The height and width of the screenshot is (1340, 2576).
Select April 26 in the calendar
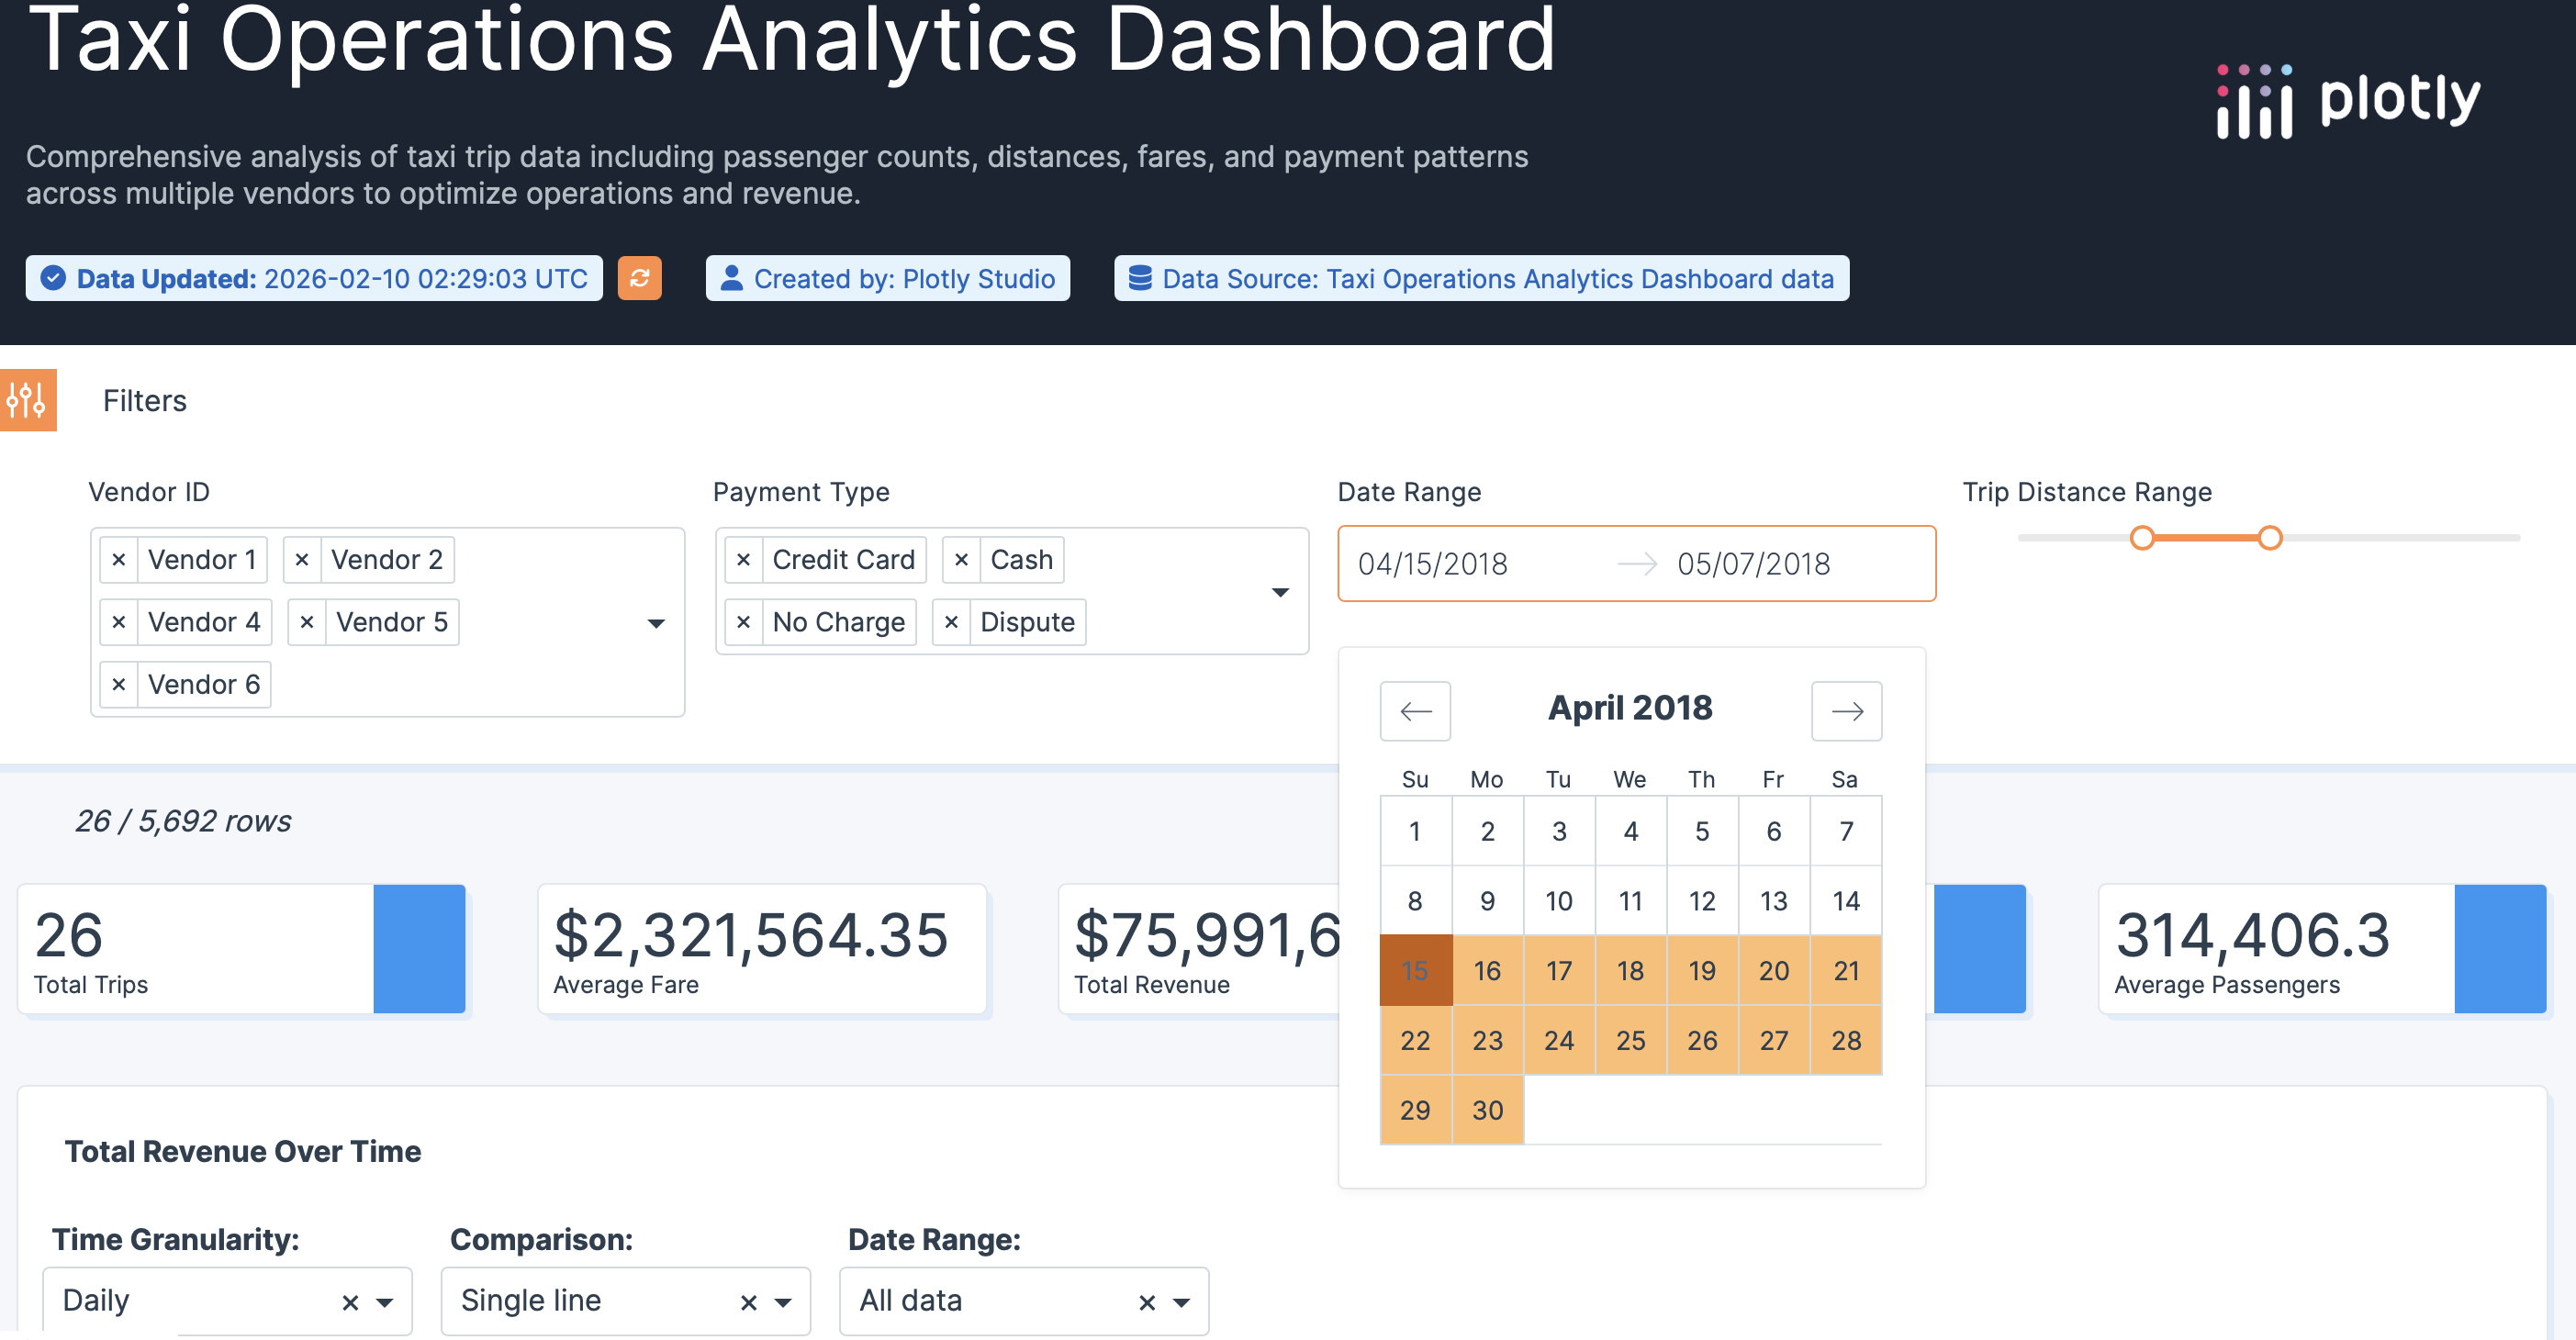(1702, 1041)
